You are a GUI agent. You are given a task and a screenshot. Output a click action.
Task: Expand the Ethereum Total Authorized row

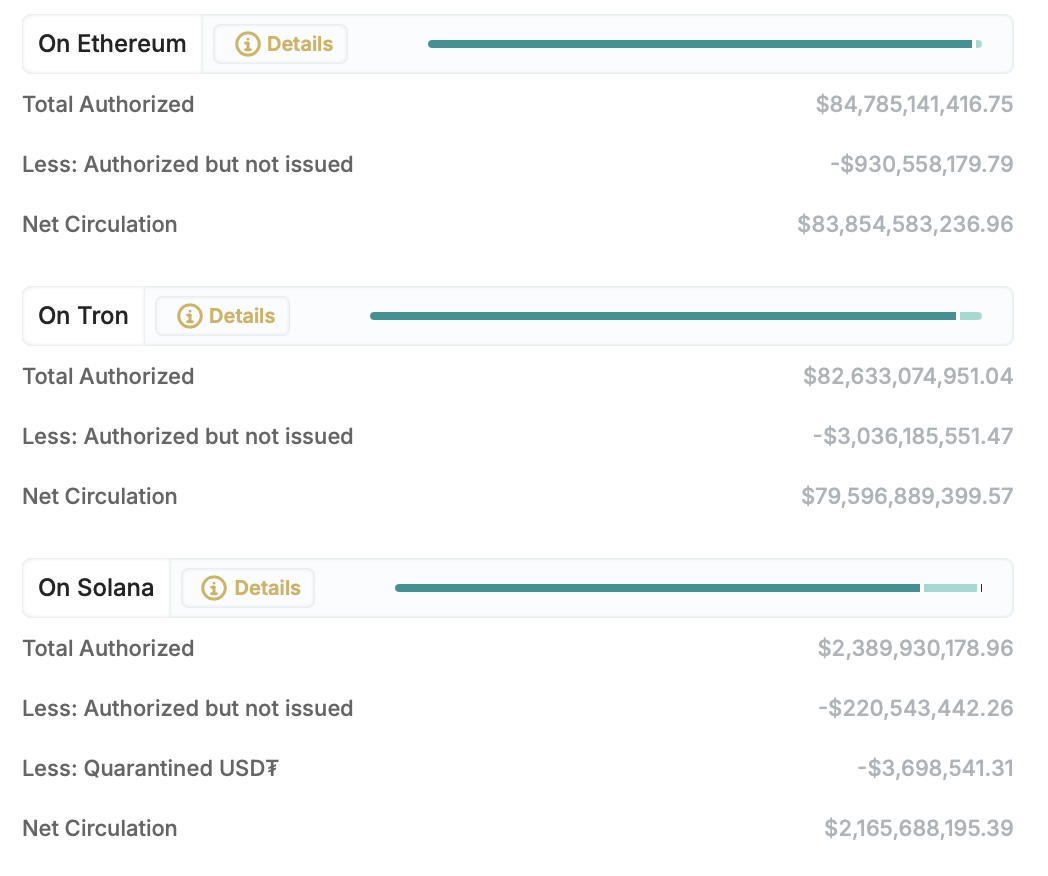coord(108,104)
